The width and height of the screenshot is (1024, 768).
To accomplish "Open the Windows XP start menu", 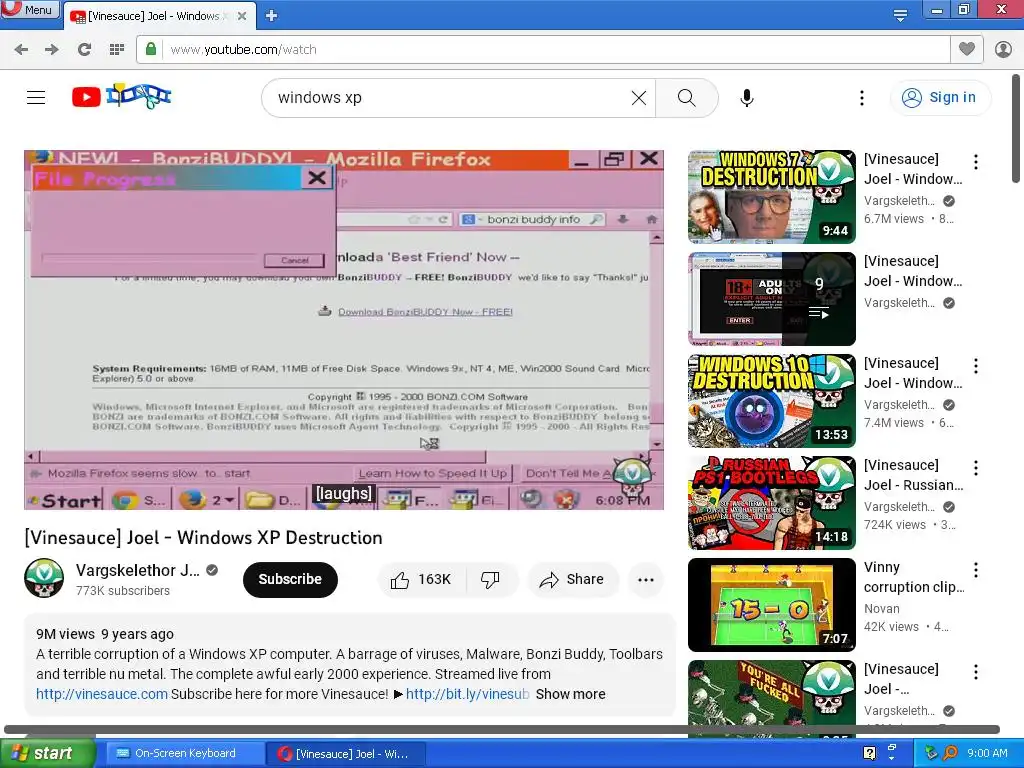I will [47, 753].
